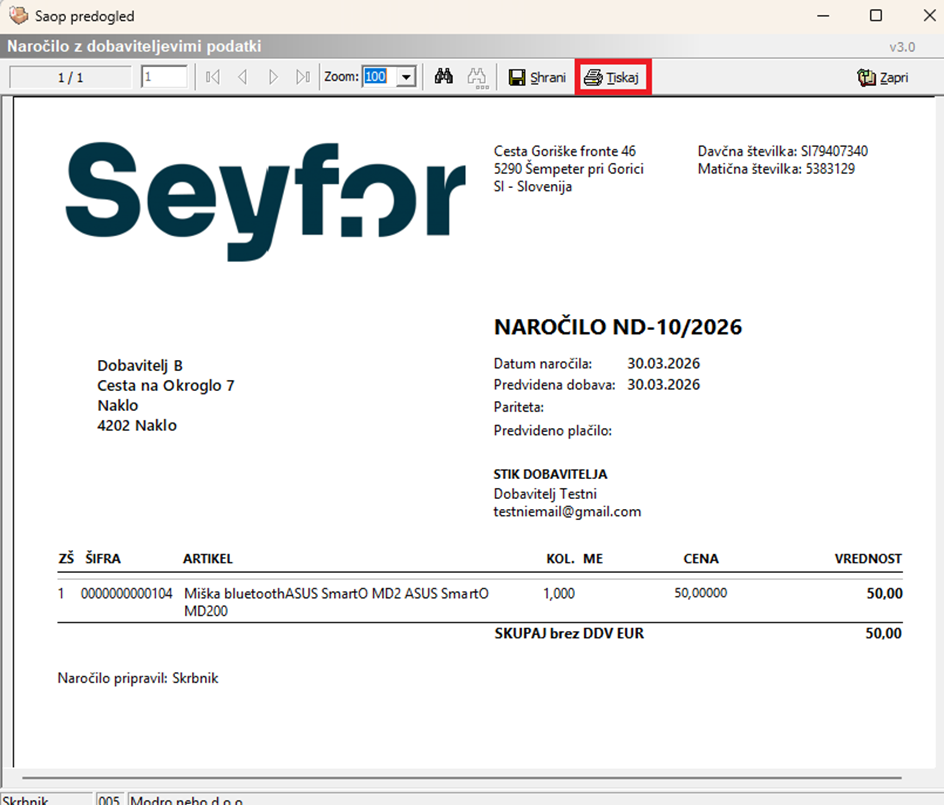Click Modro nebo d.o.o. in status bar
Image resolution: width=944 pixels, height=805 pixels.
186,800
